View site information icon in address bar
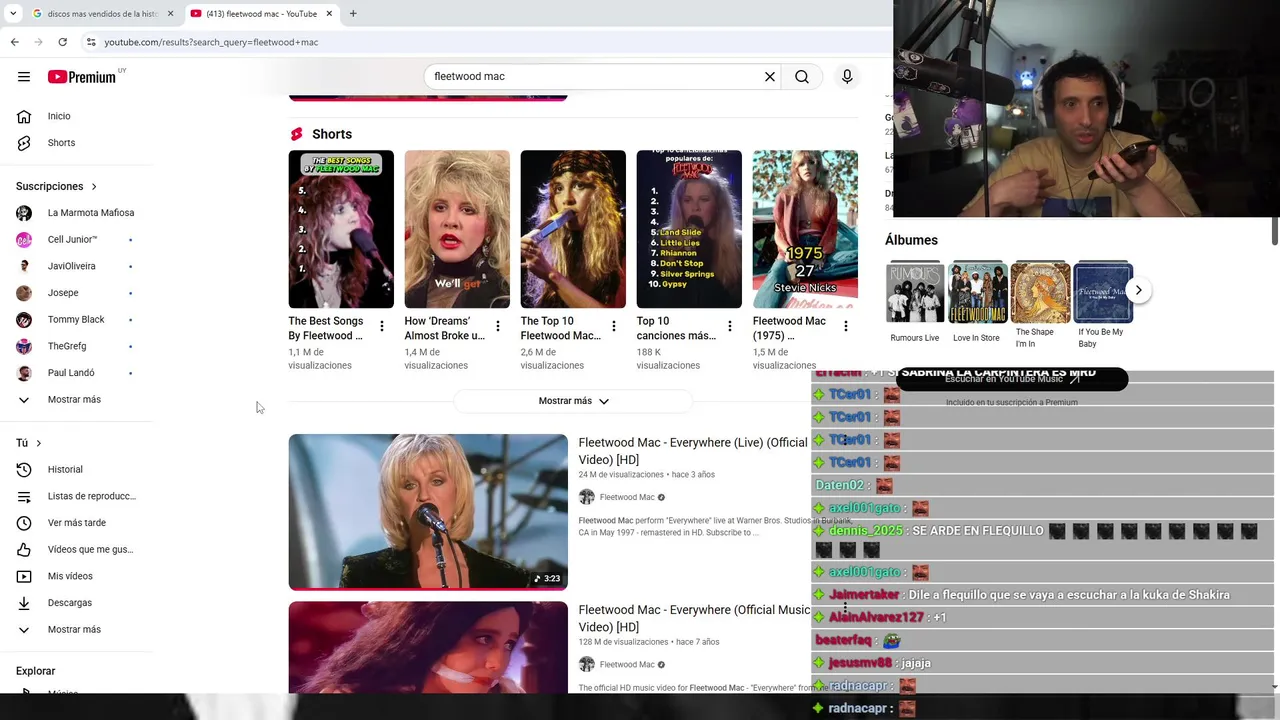The image size is (1280, 720). tap(90, 42)
